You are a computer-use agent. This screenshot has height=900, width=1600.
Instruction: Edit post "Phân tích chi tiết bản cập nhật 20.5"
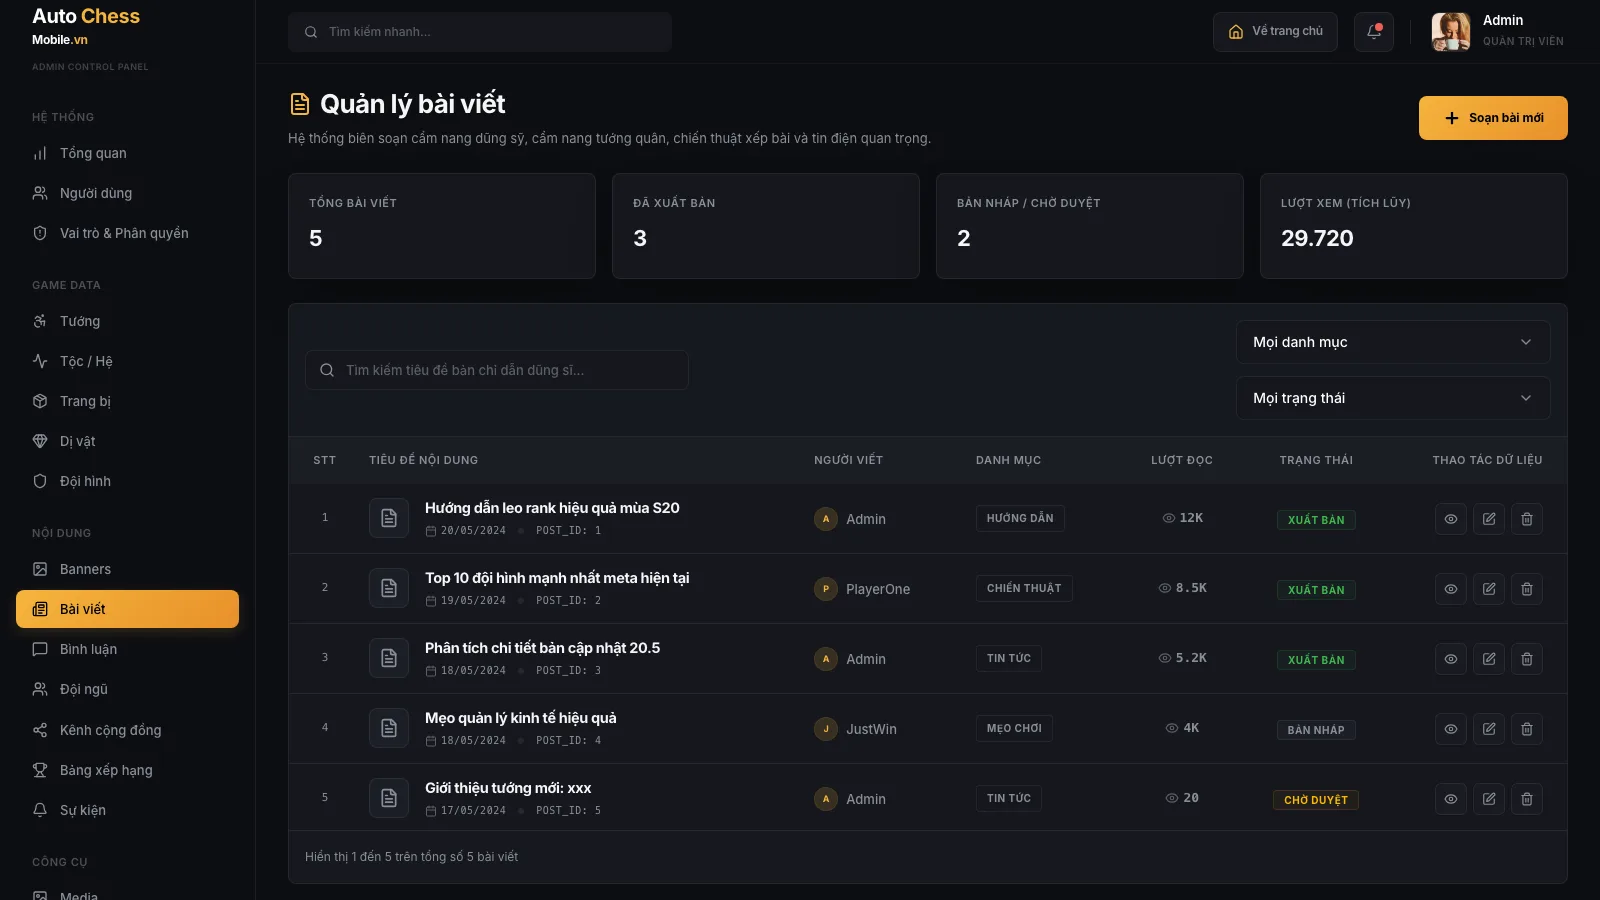[x=1489, y=659]
